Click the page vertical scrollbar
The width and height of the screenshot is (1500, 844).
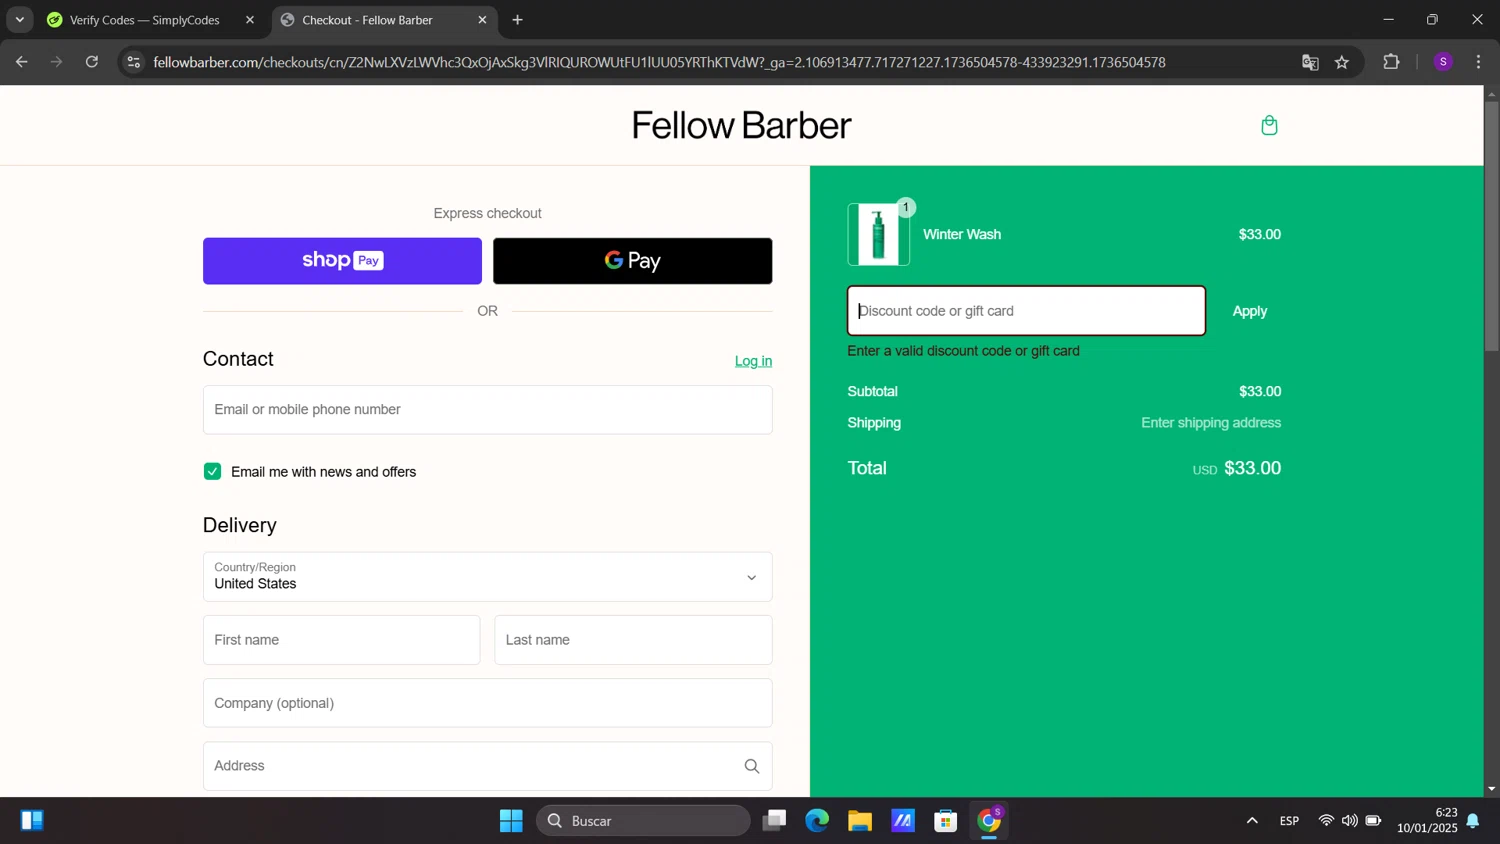(1491, 225)
